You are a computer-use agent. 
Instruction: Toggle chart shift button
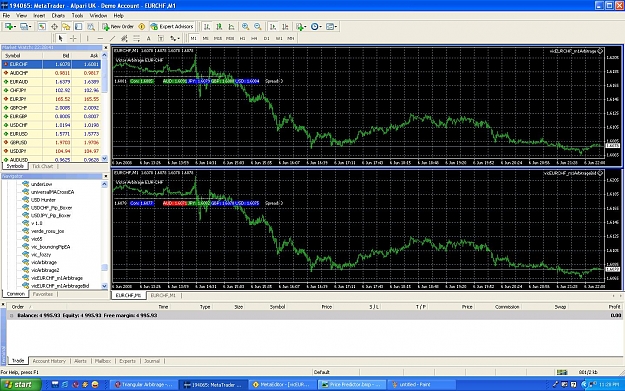tap(285, 26)
